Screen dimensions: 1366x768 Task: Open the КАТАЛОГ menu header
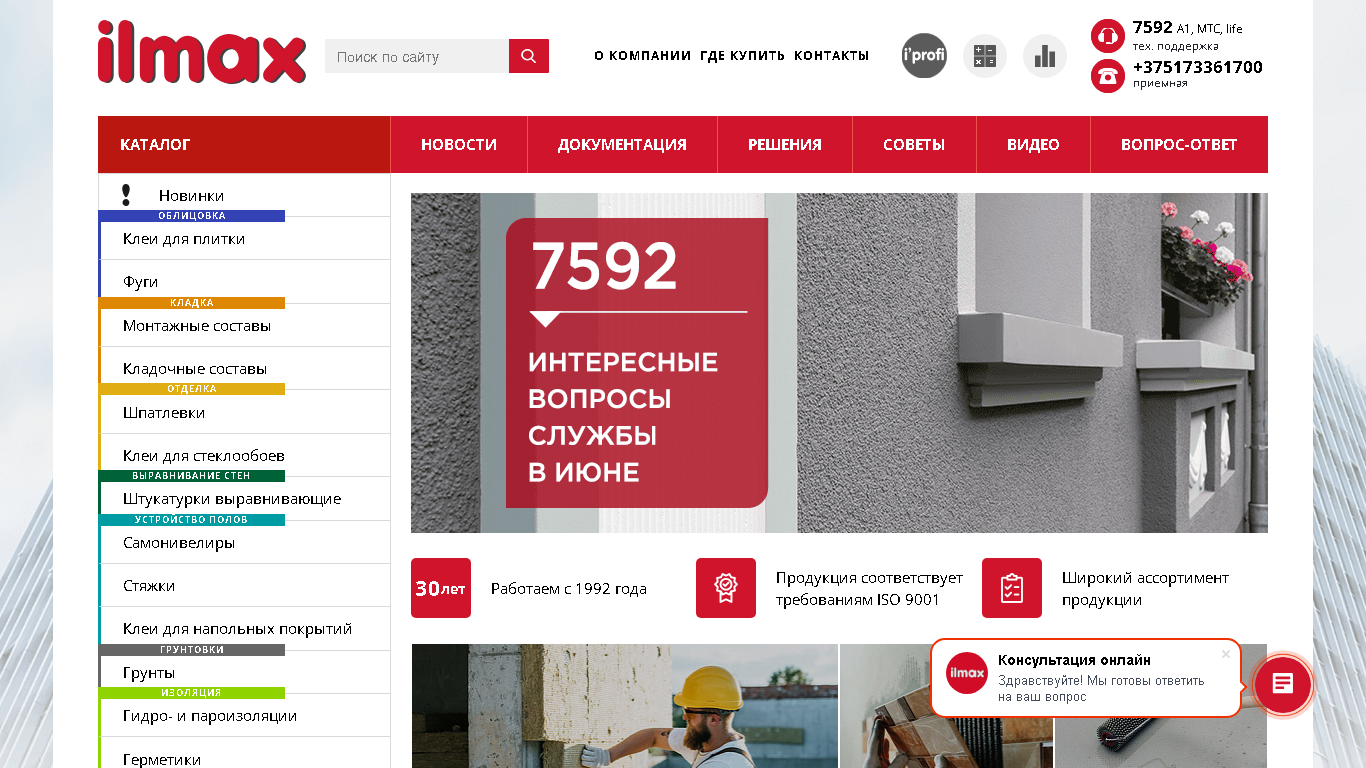pyautogui.click(x=244, y=144)
